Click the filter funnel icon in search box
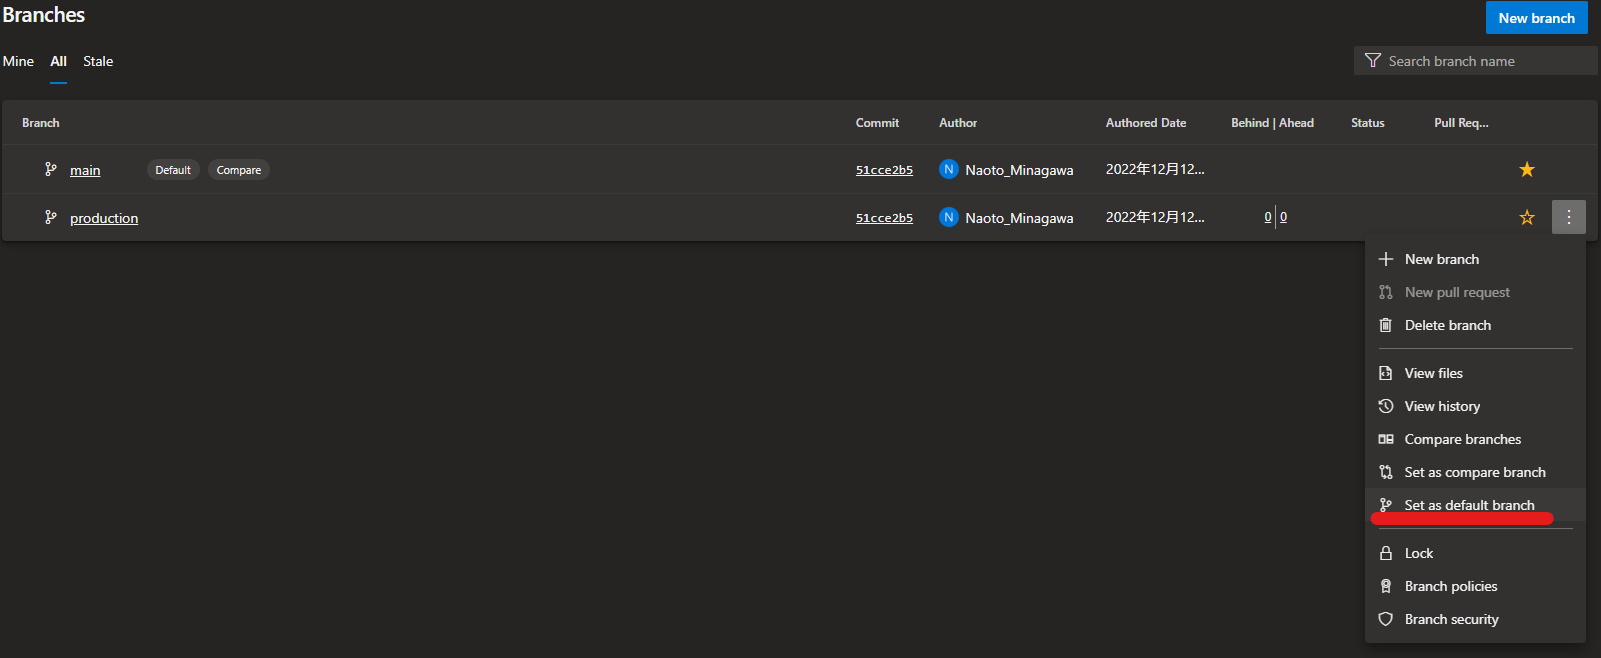 (x=1373, y=61)
